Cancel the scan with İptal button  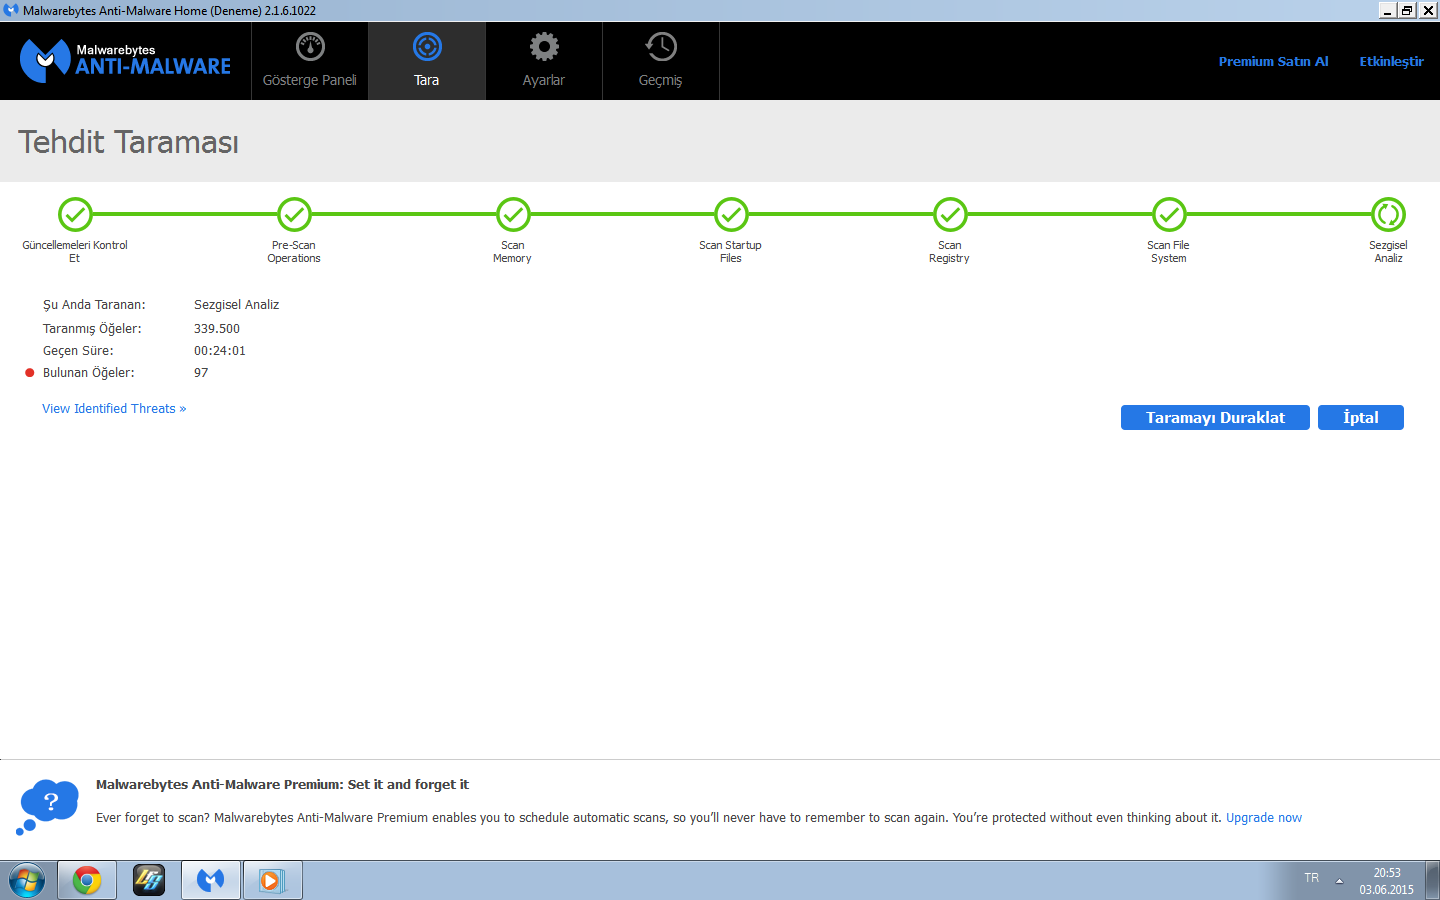coord(1361,417)
